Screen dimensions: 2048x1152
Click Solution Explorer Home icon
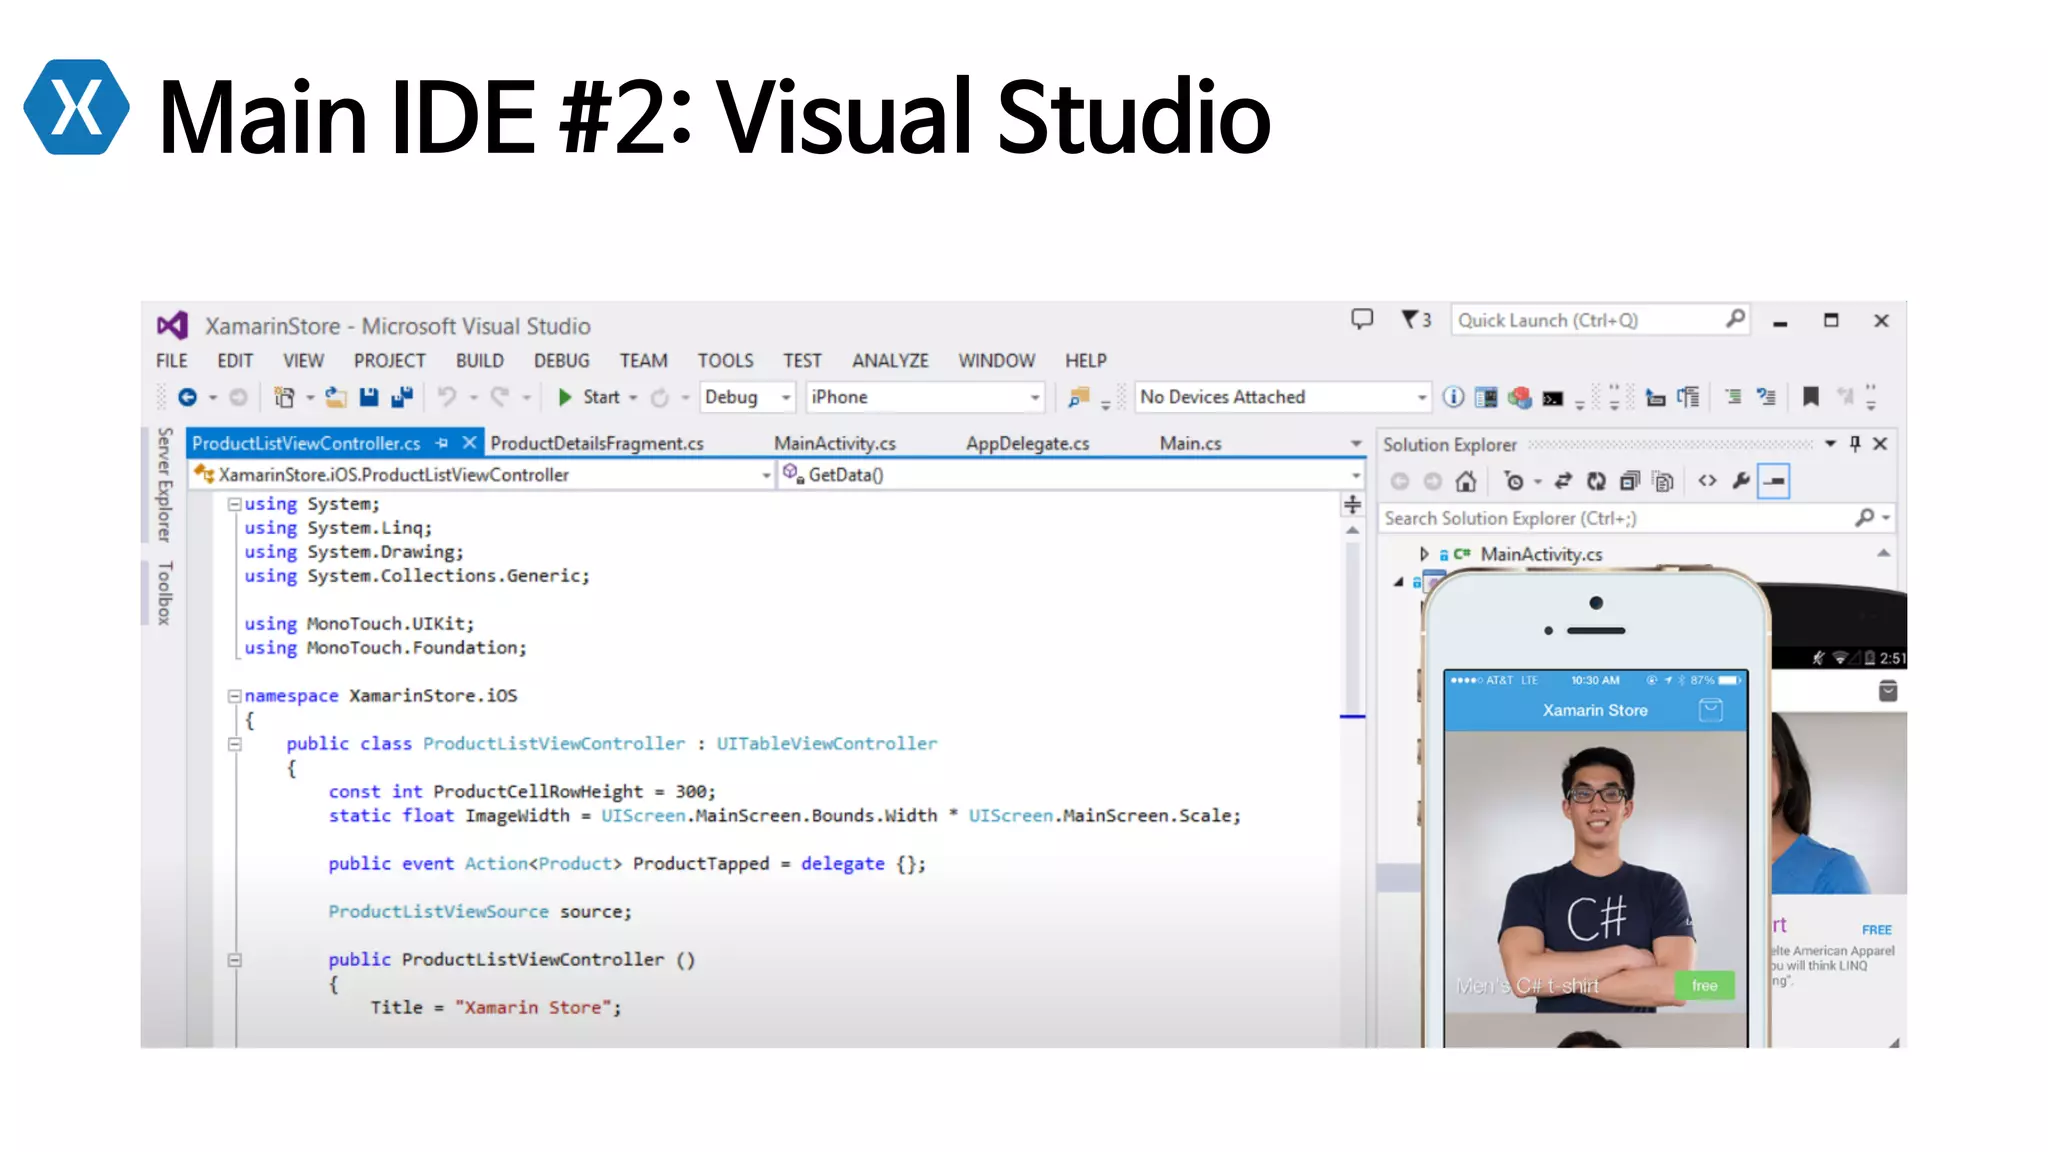pos(1466,481)
